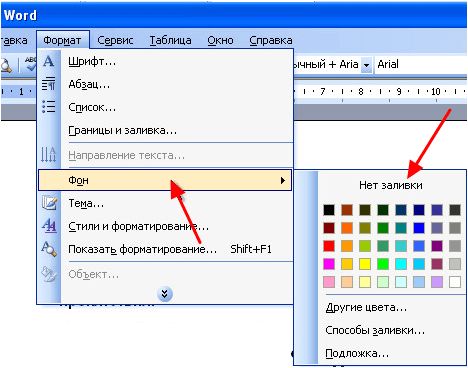Pick the white swatch
This screenshot has height=368, width=468.
(x=455, y=282)
